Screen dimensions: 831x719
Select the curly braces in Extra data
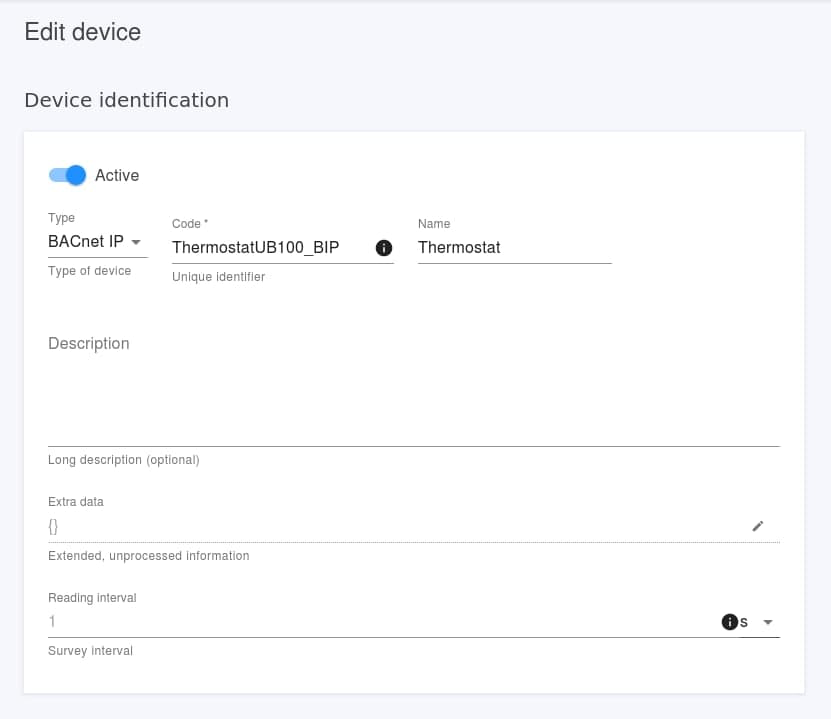[x=52, y=525]
